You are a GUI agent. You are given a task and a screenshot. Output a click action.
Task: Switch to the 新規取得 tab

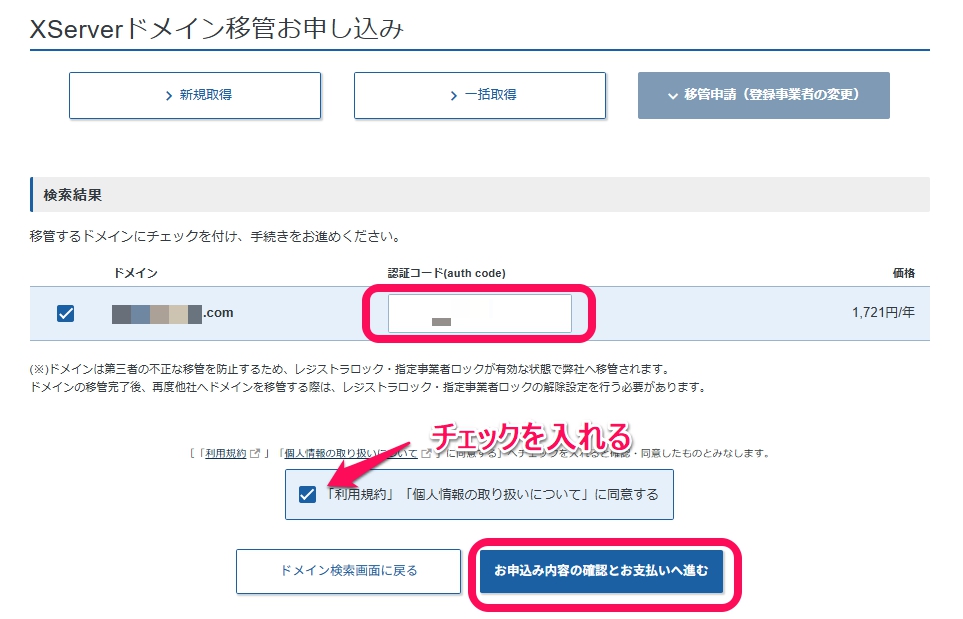pyautogui.click(x=194, y=95)
